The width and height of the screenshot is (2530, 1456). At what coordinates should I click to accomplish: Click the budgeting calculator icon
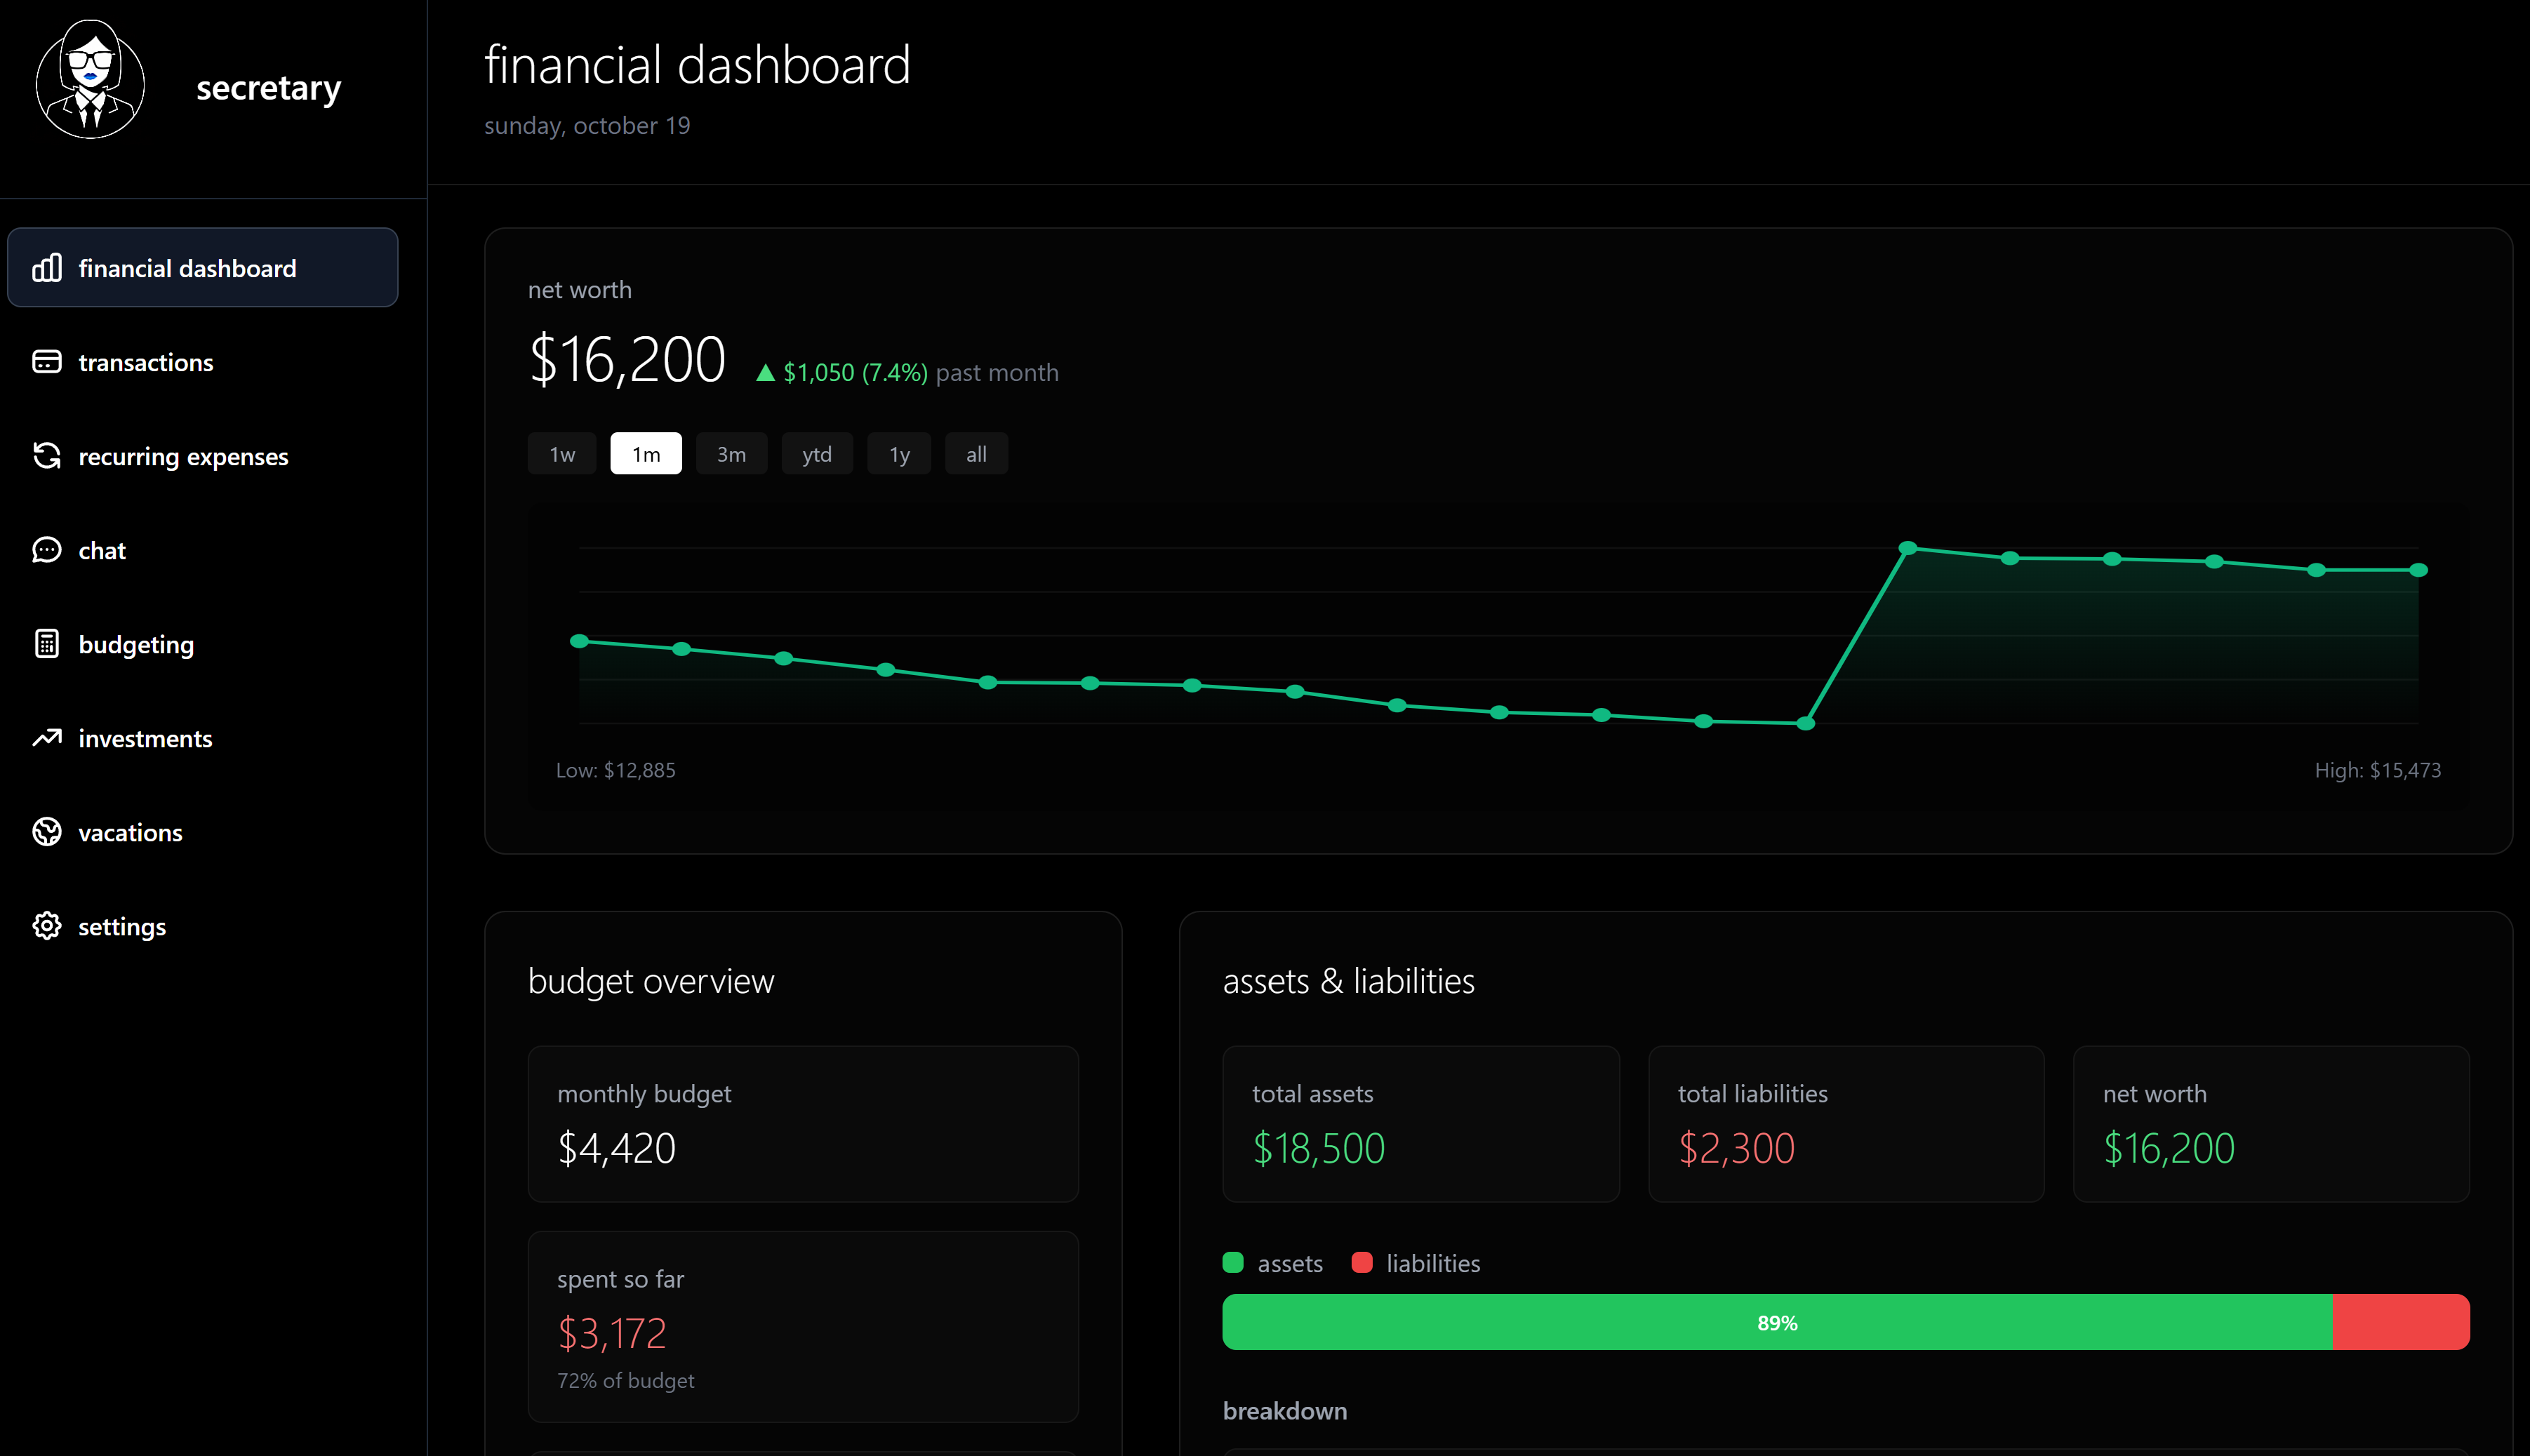47,644
